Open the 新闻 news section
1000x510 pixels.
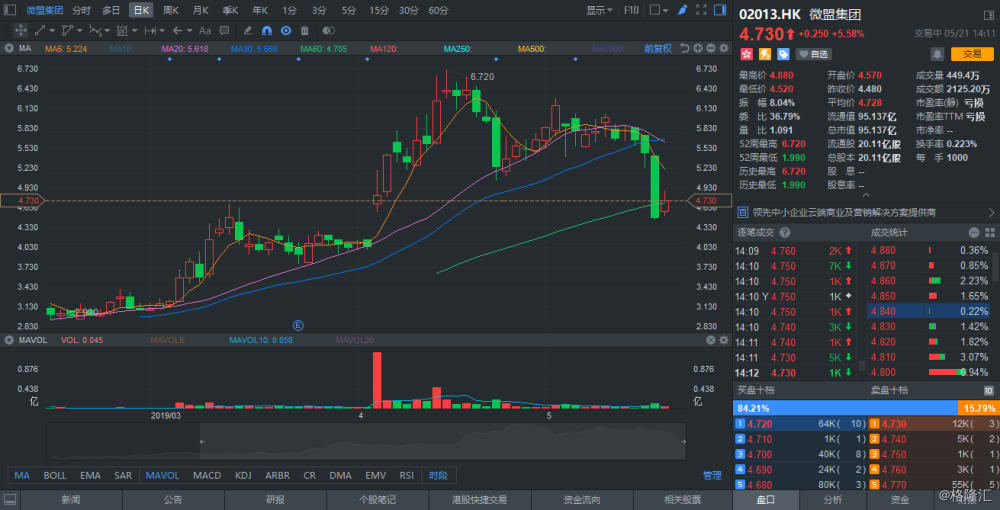click(71, 499)
